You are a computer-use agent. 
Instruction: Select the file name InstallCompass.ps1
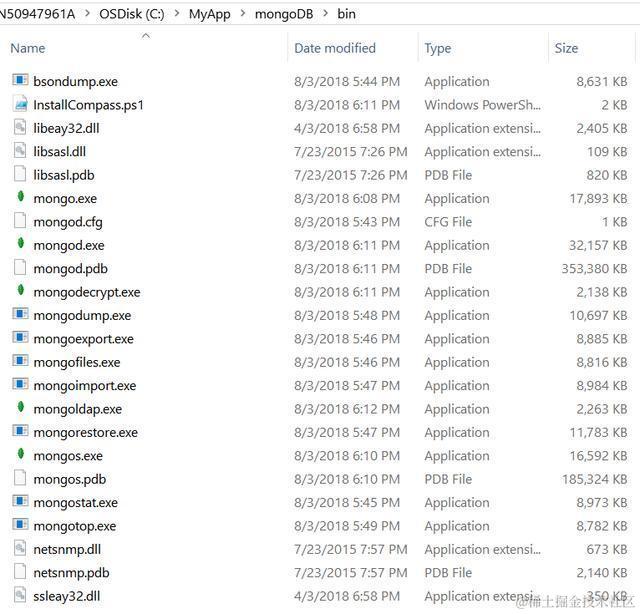pos(89,105)
